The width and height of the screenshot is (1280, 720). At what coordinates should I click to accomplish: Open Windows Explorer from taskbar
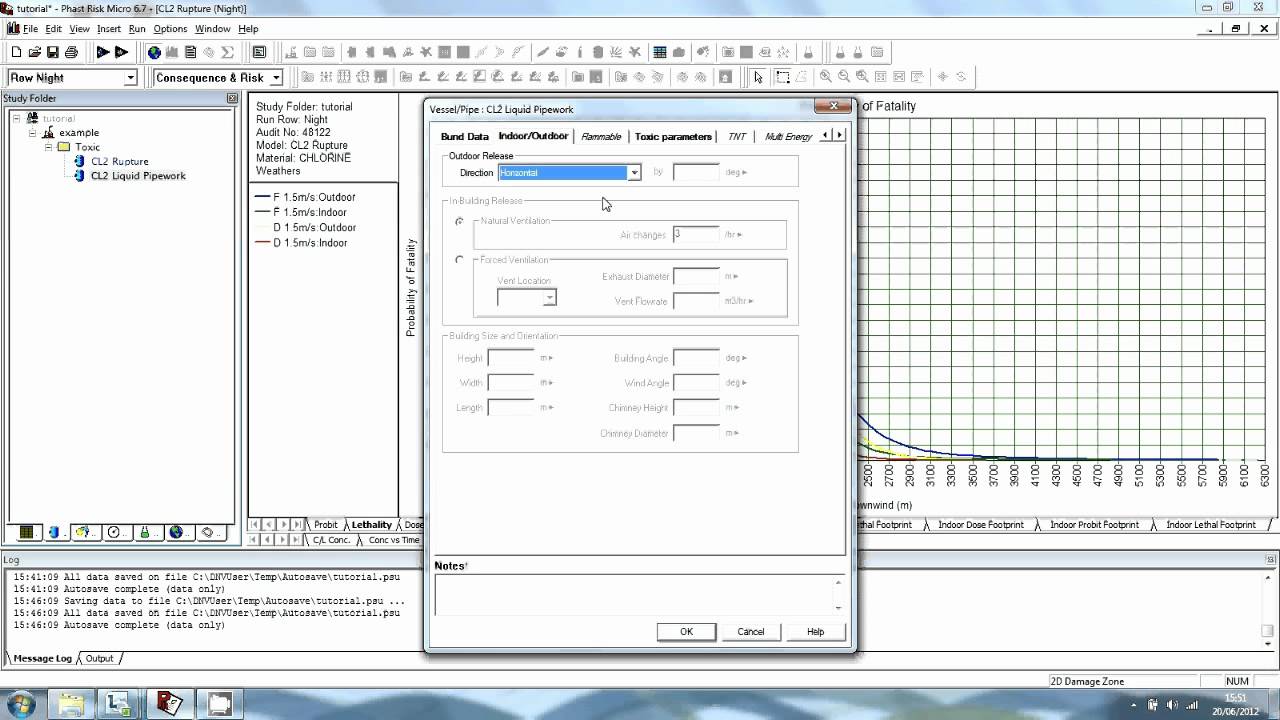tap(71, 704)
